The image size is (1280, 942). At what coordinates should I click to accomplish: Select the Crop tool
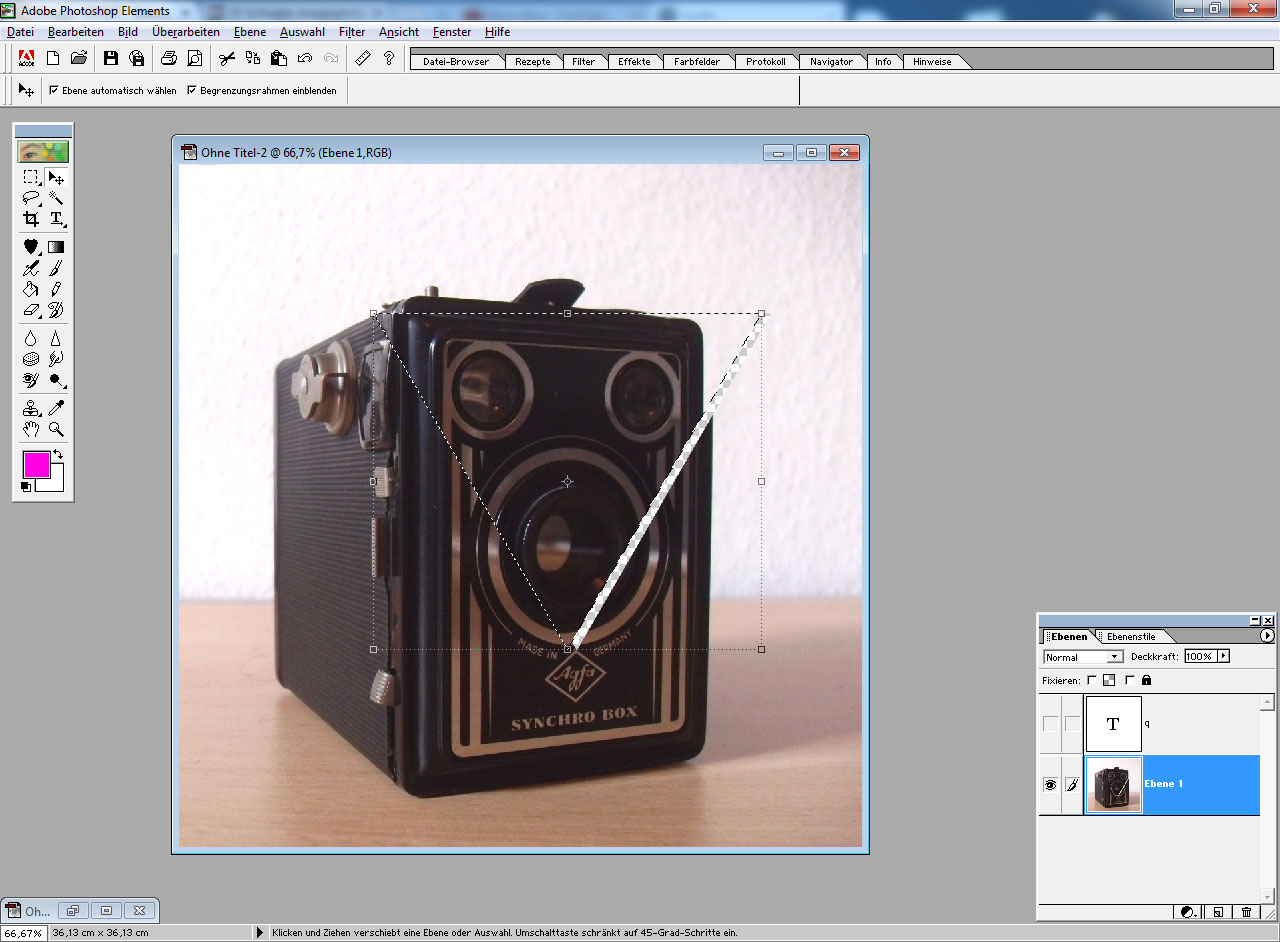(31, 219)
